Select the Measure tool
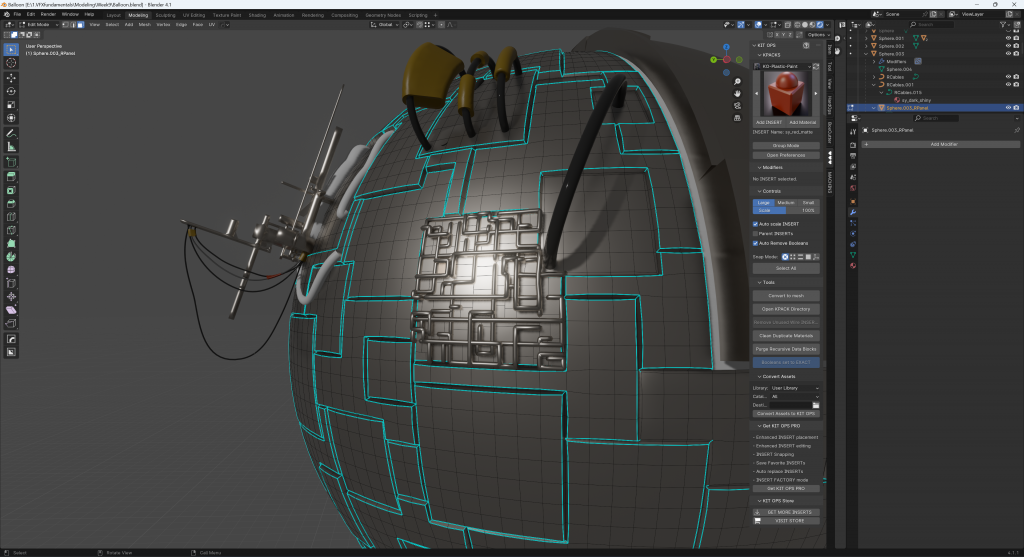This screenshot has height=557, width=1024. coord(11,147)
